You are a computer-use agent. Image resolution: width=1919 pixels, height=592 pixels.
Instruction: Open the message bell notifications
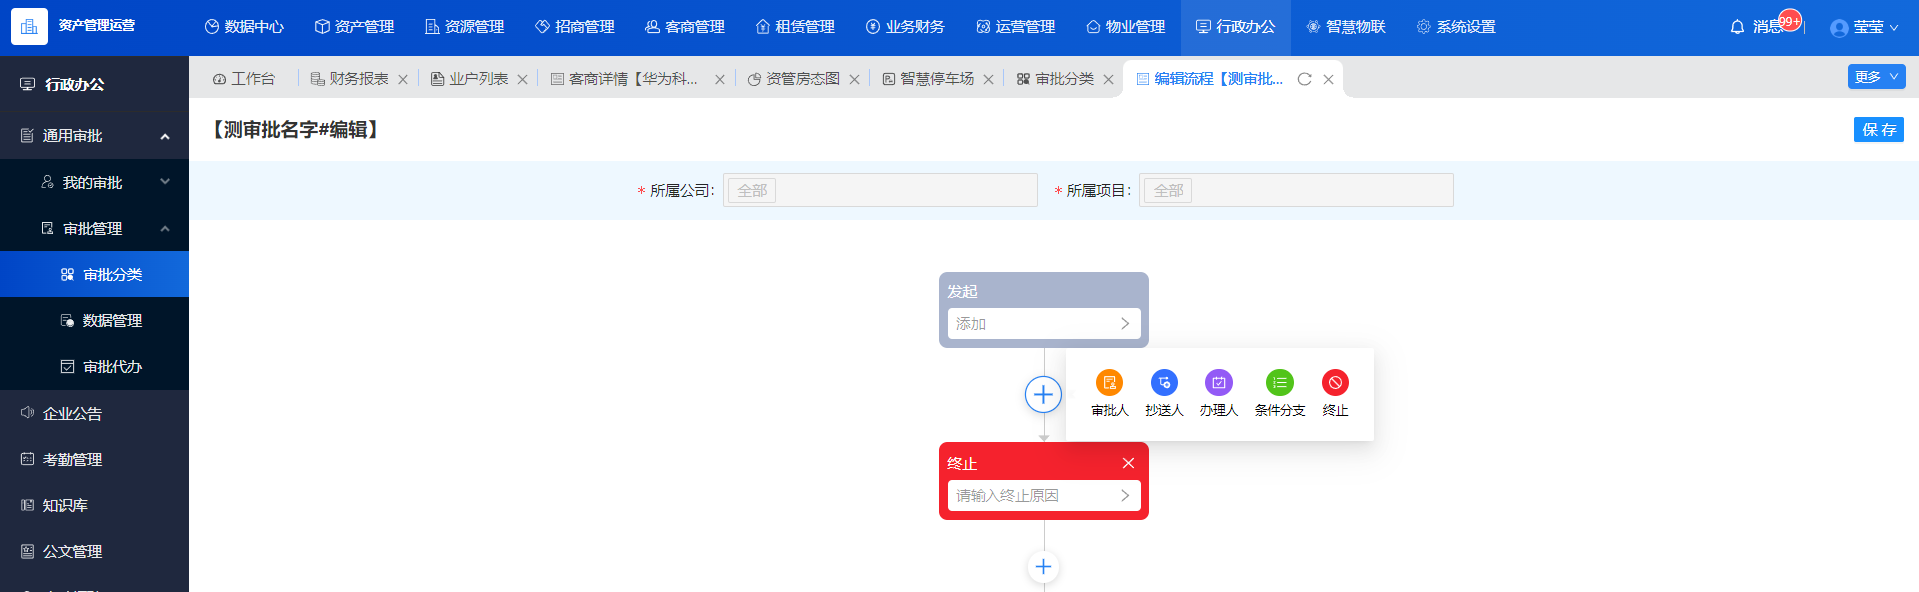tap(1737, 27)
